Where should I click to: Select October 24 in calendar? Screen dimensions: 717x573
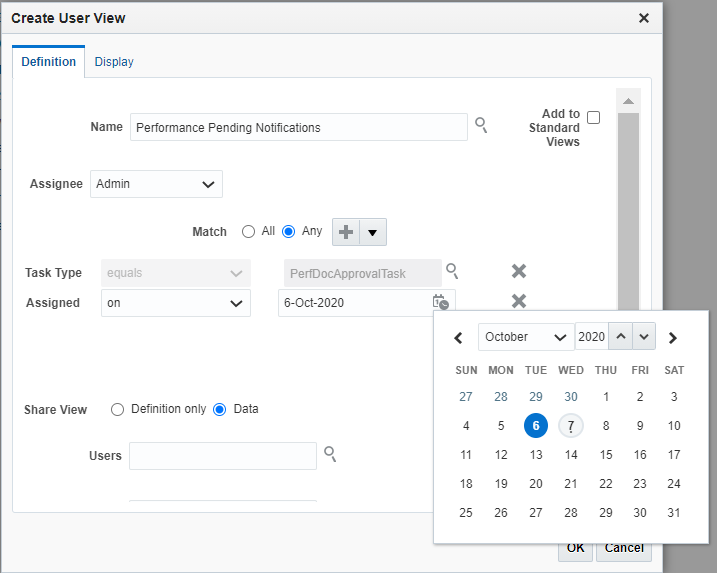(674, 484)
